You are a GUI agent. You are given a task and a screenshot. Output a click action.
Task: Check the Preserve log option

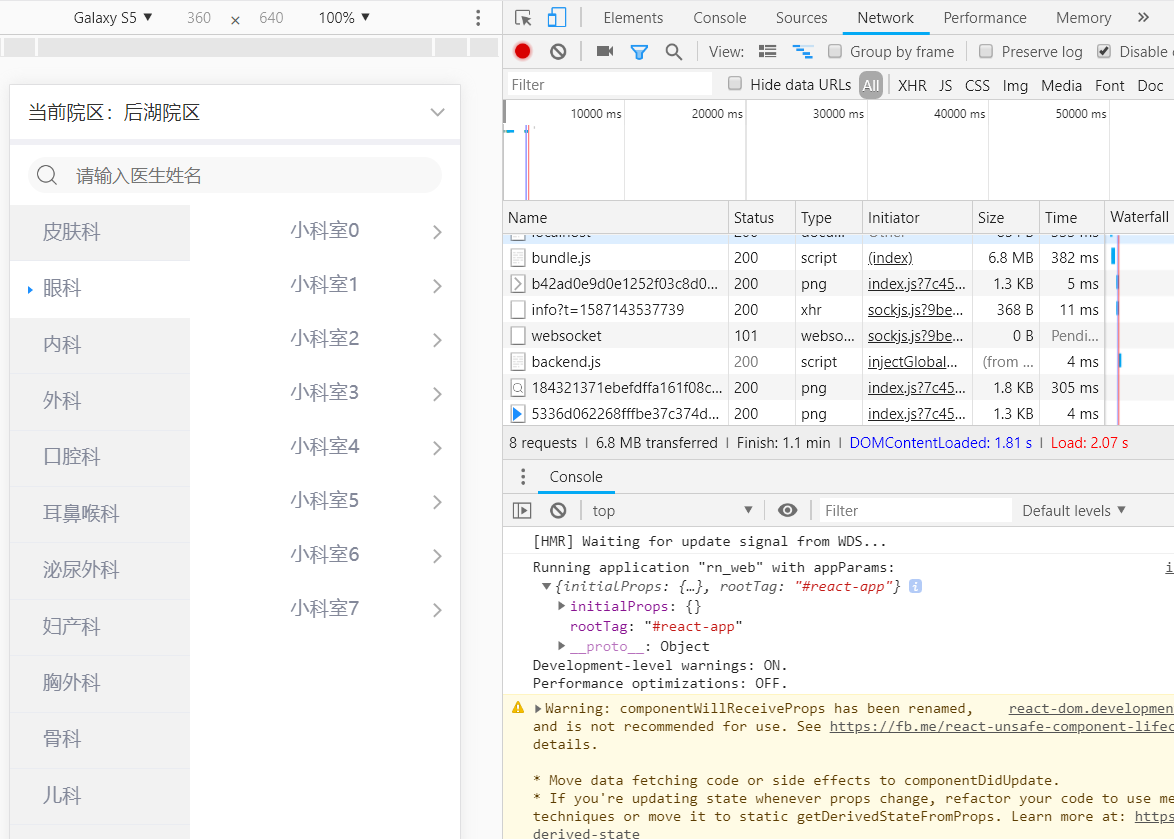986,51
